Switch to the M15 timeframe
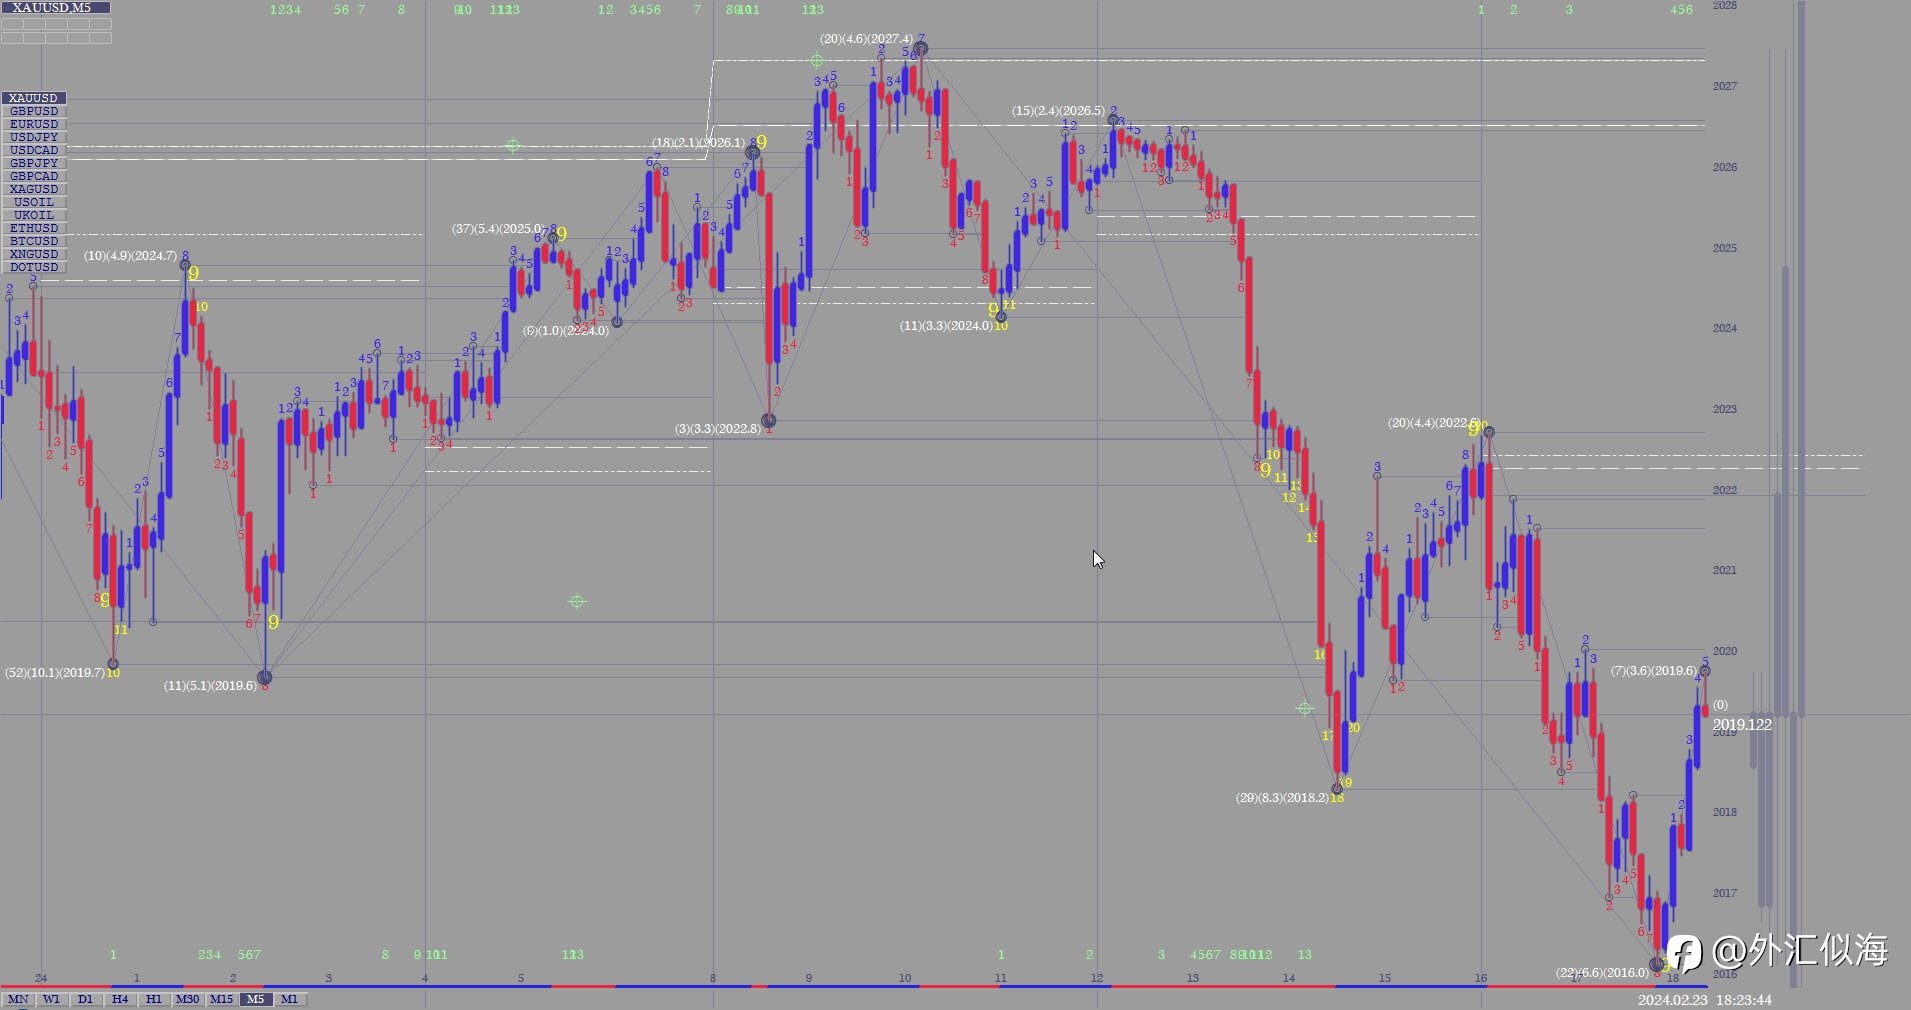This screenshot has height=1010, width=1911. tap(221, 999)
